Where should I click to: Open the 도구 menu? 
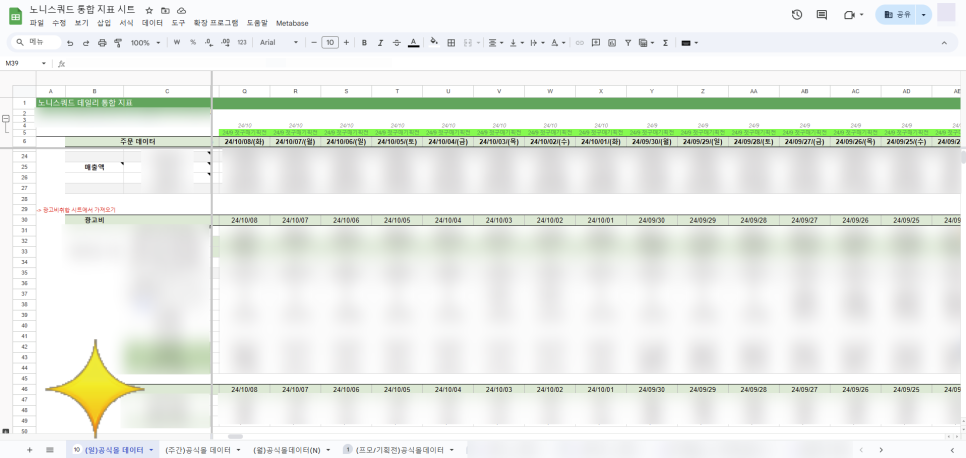(x=178, y=23)
